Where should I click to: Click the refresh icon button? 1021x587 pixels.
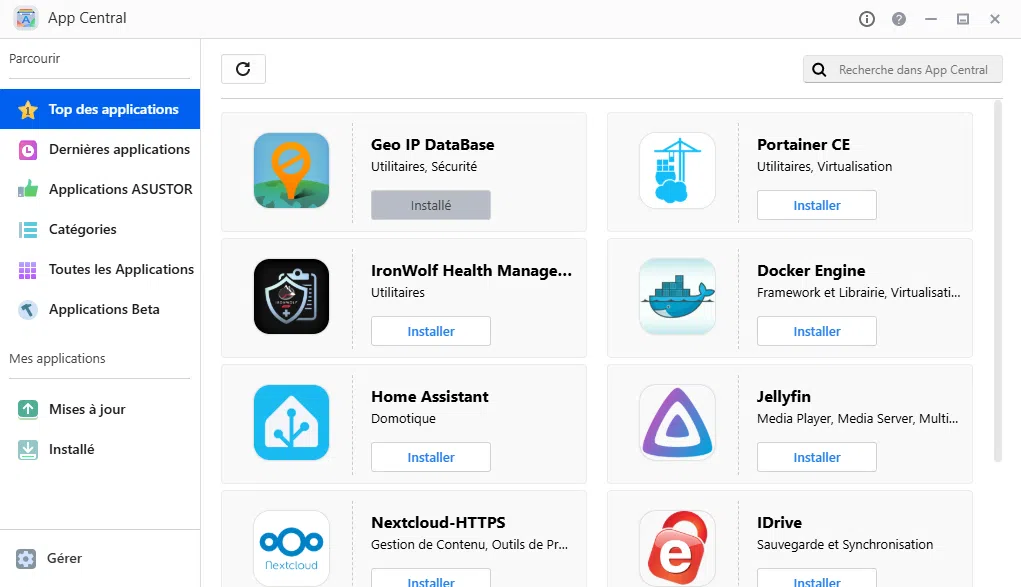pos(243,69)
